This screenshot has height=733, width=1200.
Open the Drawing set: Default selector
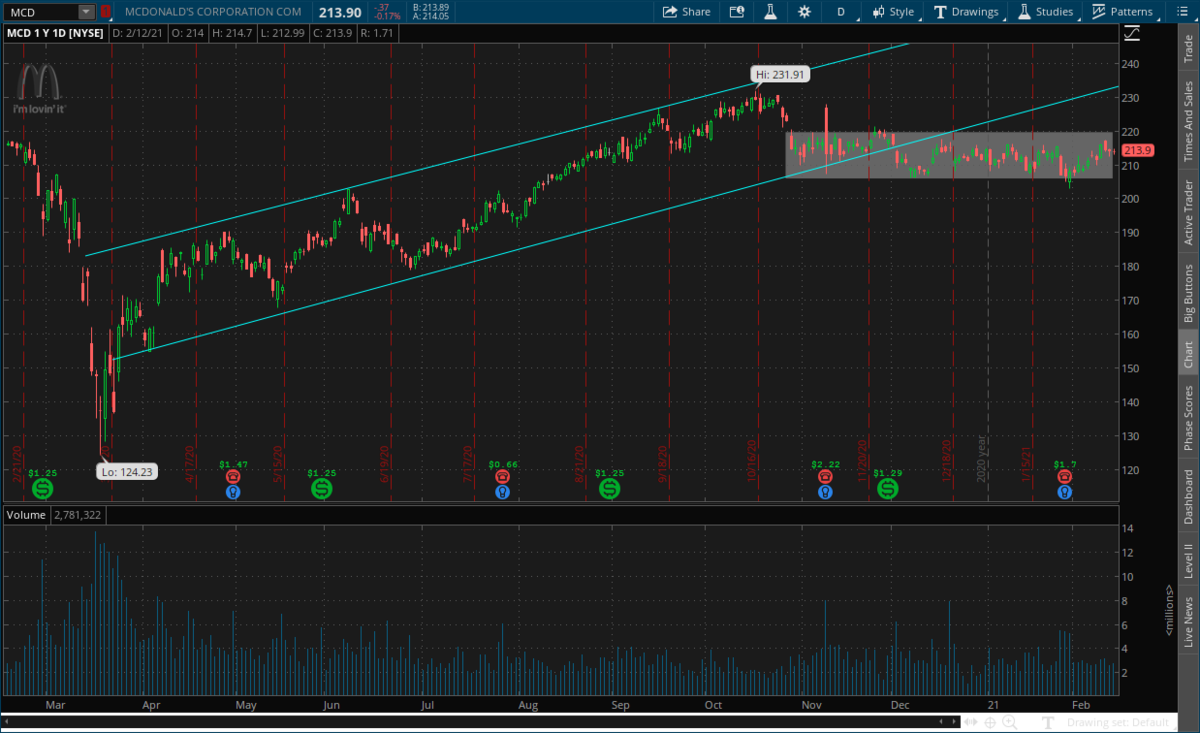[1117, 722]
